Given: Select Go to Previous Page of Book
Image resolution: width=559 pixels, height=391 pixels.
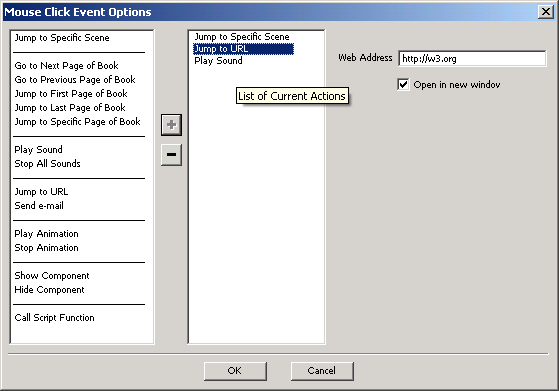Looking at the screenshot, I should click(75, 80).
